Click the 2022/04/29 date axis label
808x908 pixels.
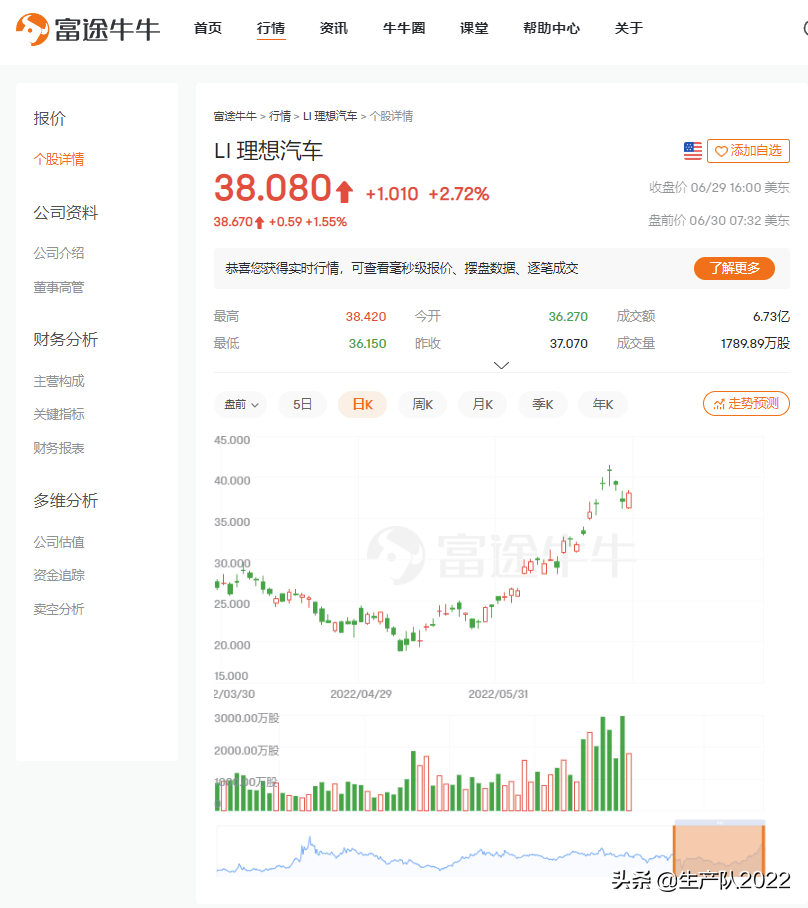(x=361, y=694)
